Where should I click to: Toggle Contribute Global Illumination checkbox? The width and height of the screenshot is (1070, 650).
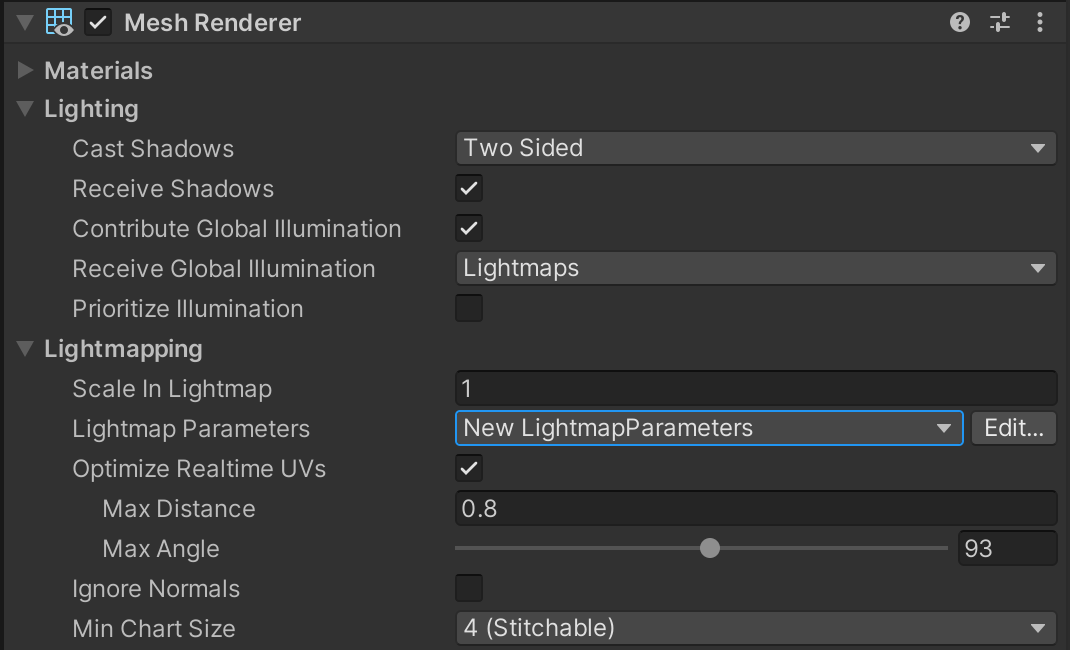point(469,228)
